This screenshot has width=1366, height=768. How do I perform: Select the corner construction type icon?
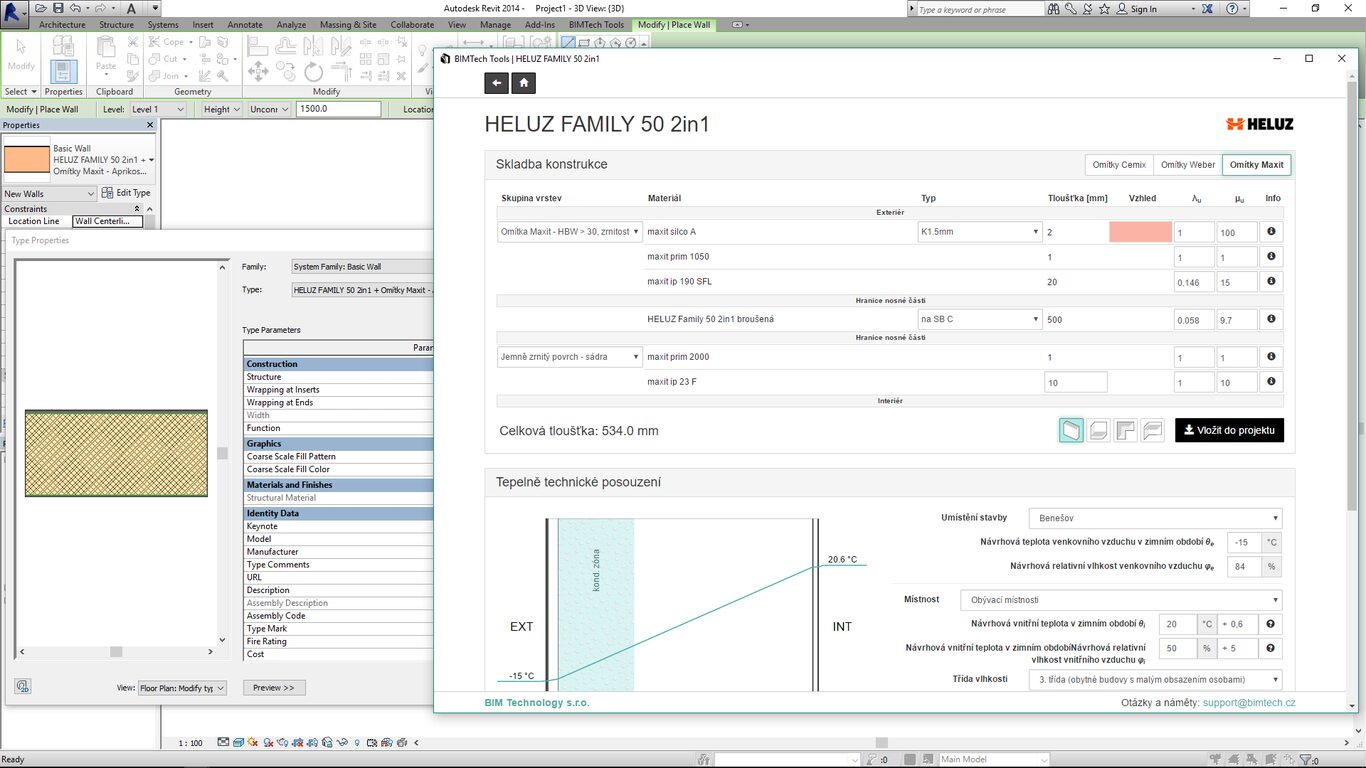[x=1125, y=430]
